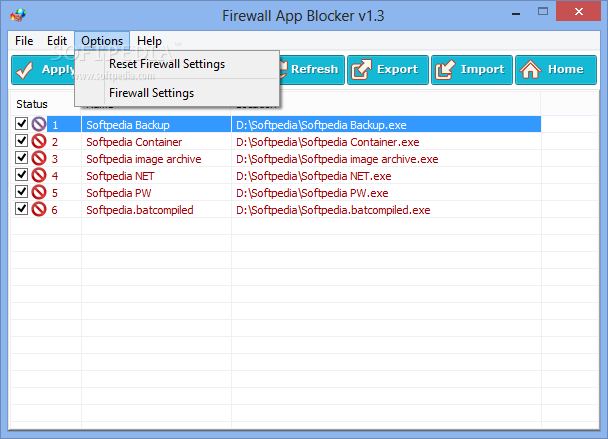Select the Softpedia.batcompiled name cell
The image size is (608, 439).
point(156,210)
